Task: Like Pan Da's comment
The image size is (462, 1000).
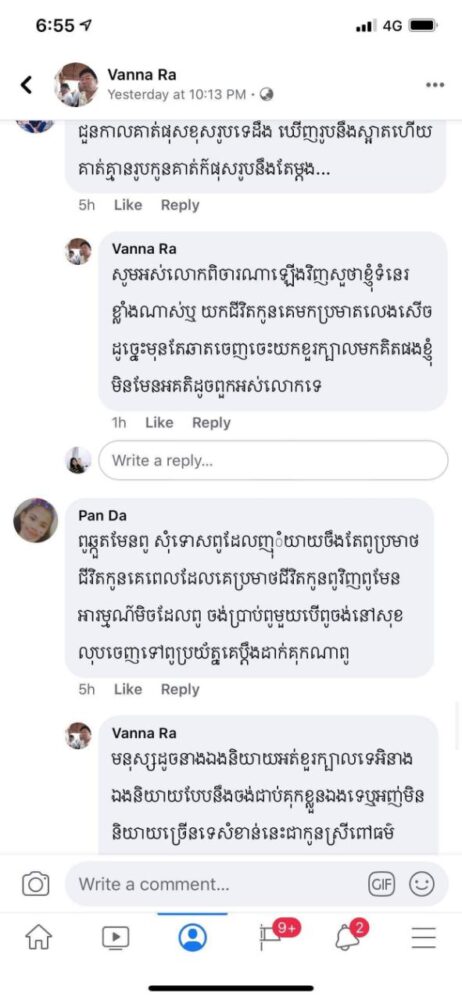Action: 128,689
